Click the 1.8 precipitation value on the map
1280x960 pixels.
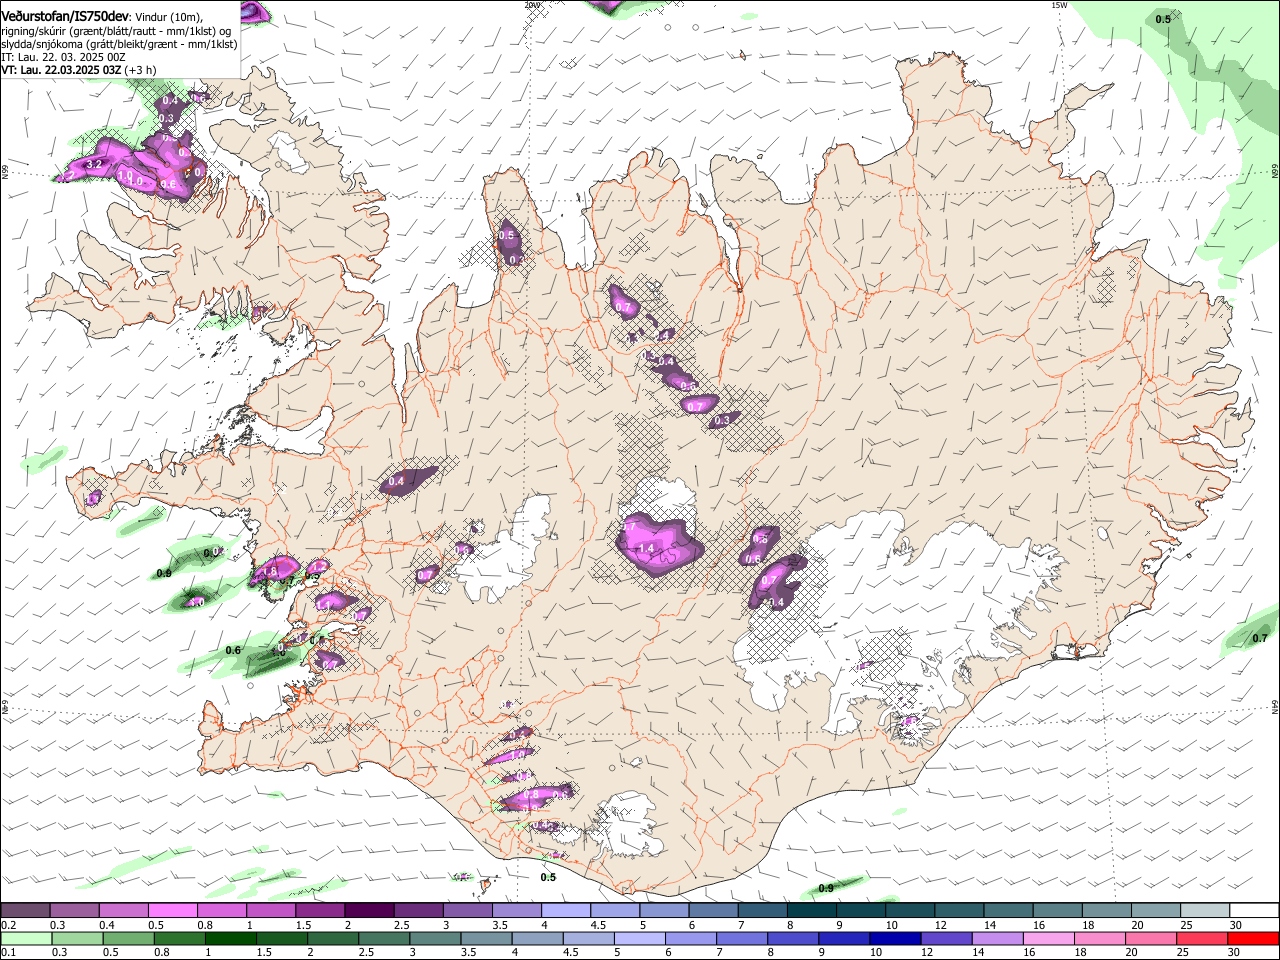[x=269, y=571]
